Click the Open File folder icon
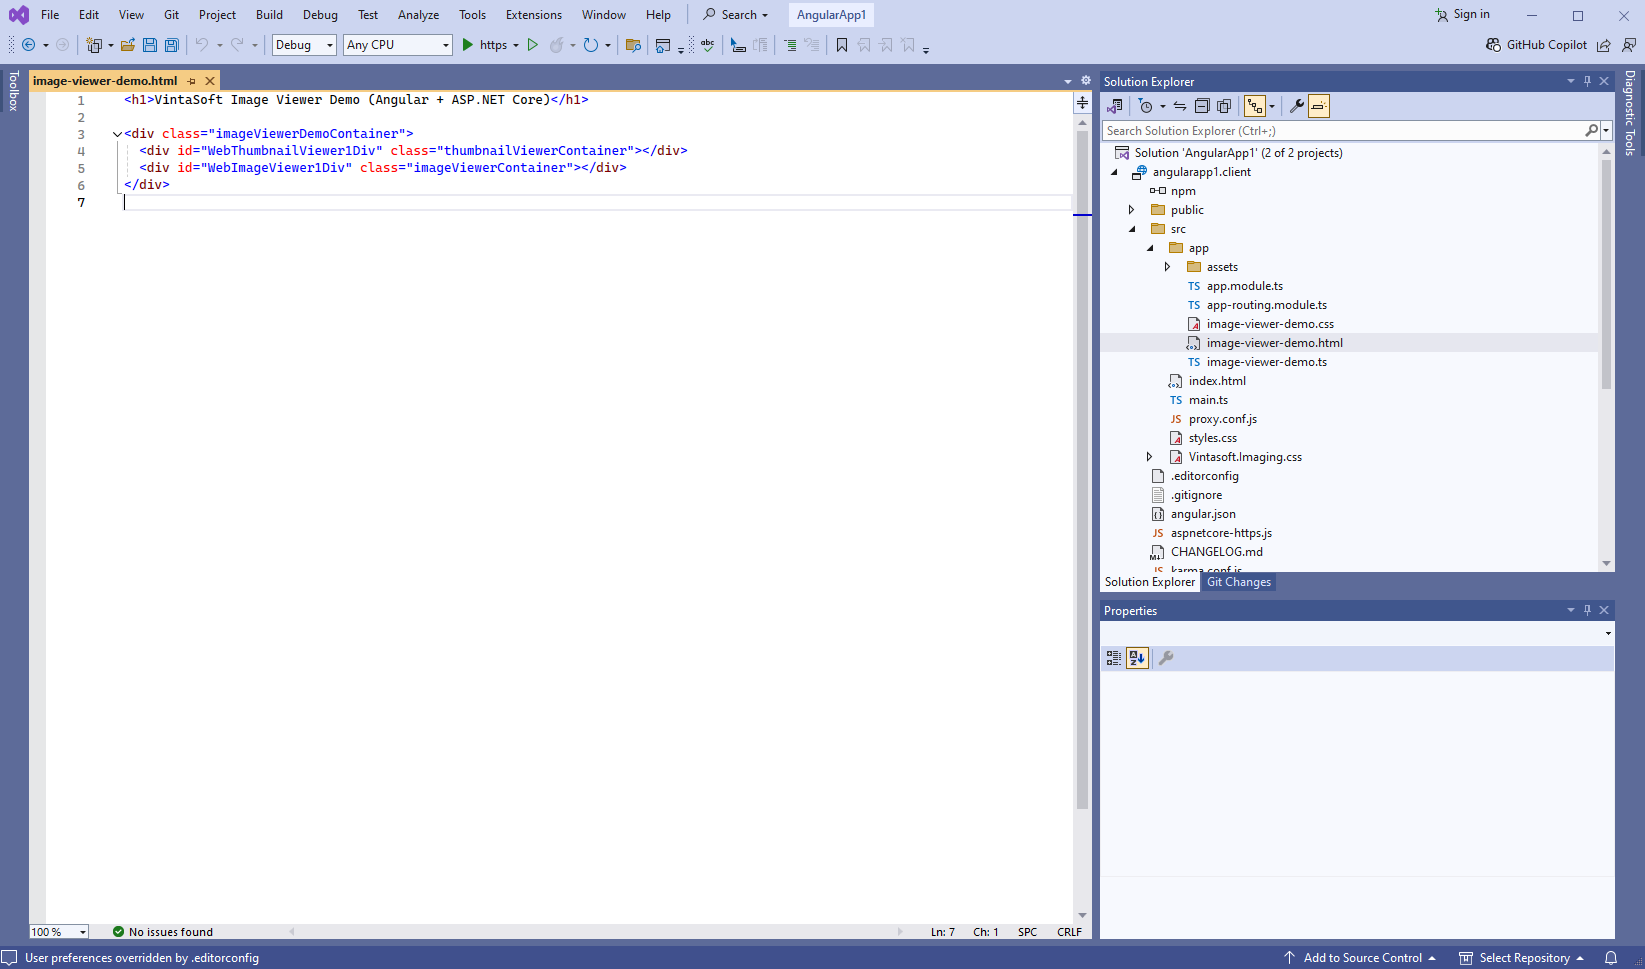This screenshot has height=969, width=1645. click(128, 45)
